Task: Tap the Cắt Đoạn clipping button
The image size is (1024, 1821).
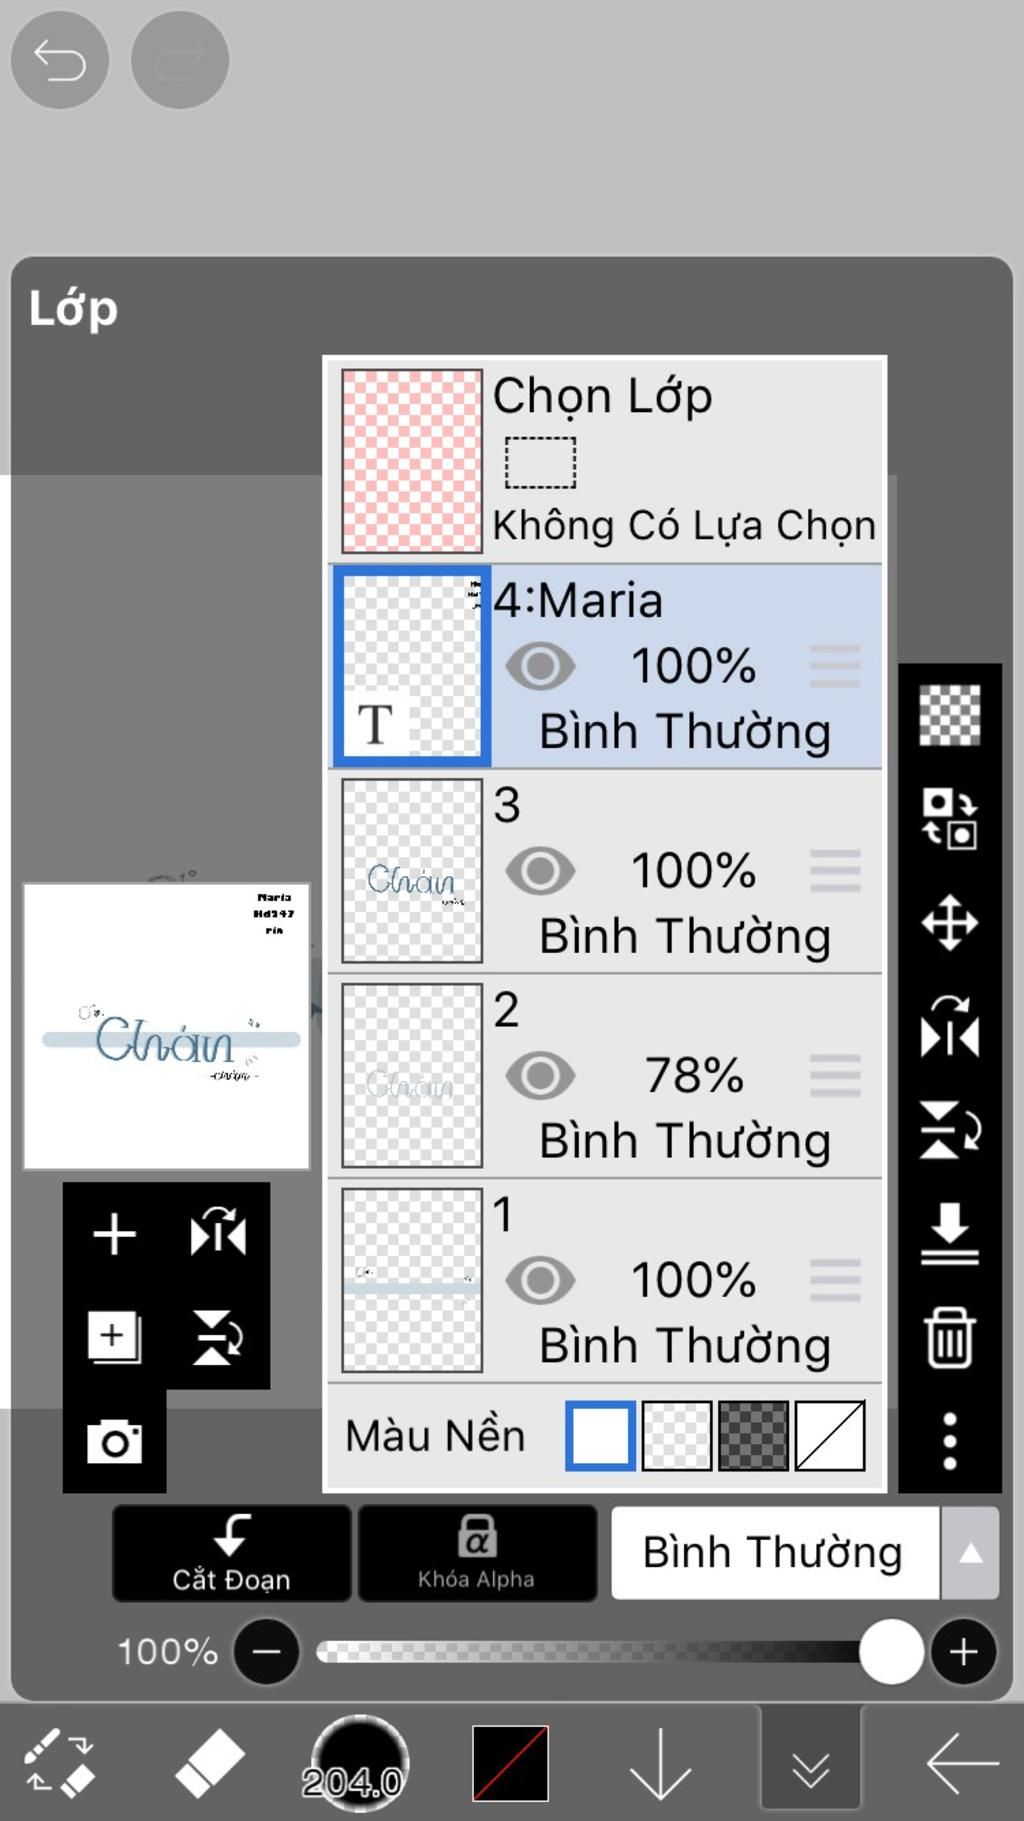Action: pos(231,1553)
